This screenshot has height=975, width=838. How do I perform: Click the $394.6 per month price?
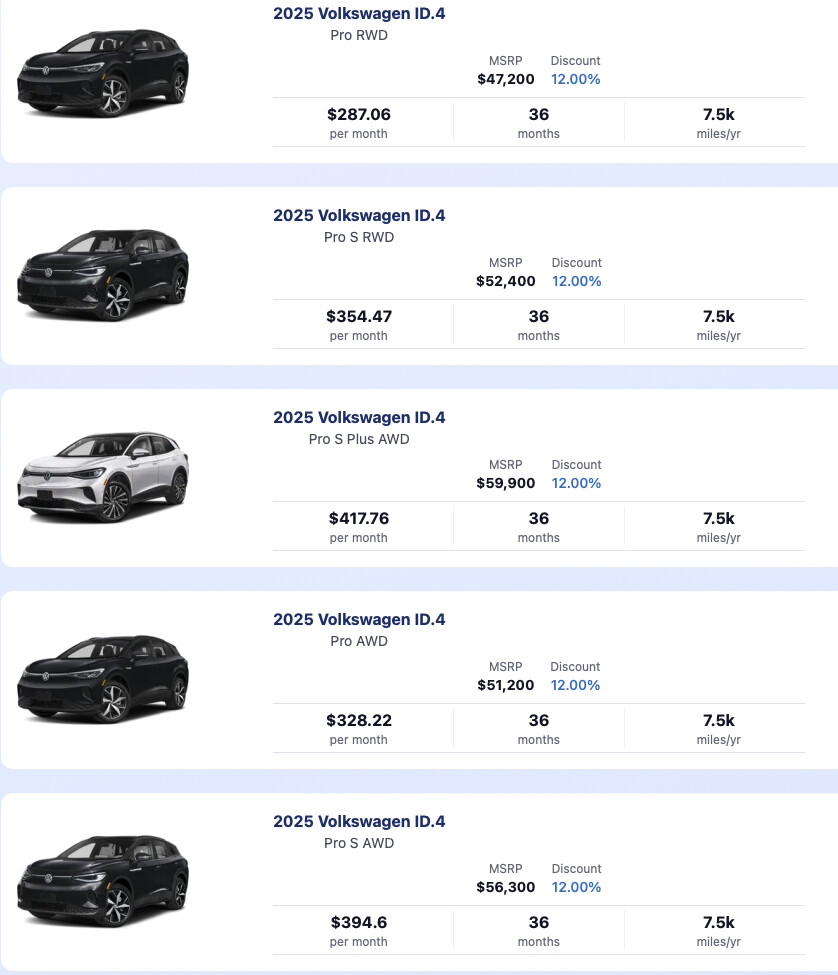click(359, 922)
